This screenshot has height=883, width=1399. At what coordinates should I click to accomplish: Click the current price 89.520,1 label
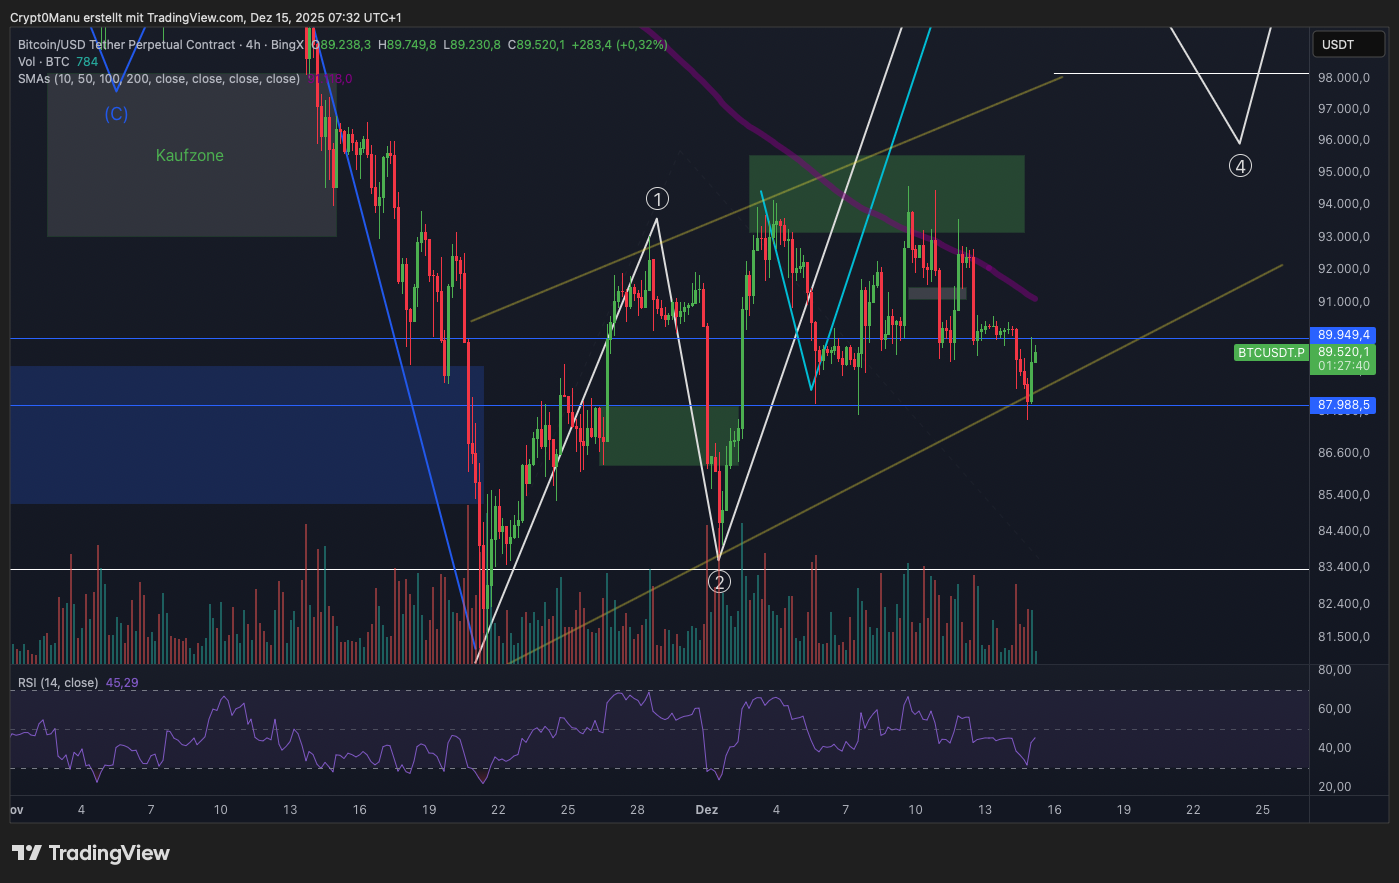[1345, 352]
